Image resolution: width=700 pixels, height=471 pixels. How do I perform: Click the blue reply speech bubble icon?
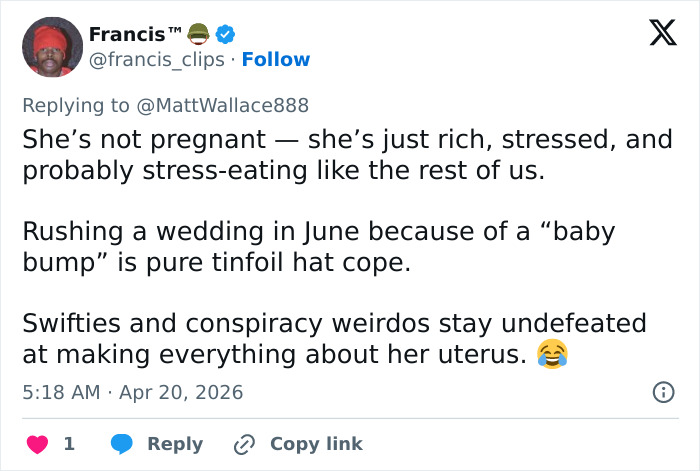point(122,443)
